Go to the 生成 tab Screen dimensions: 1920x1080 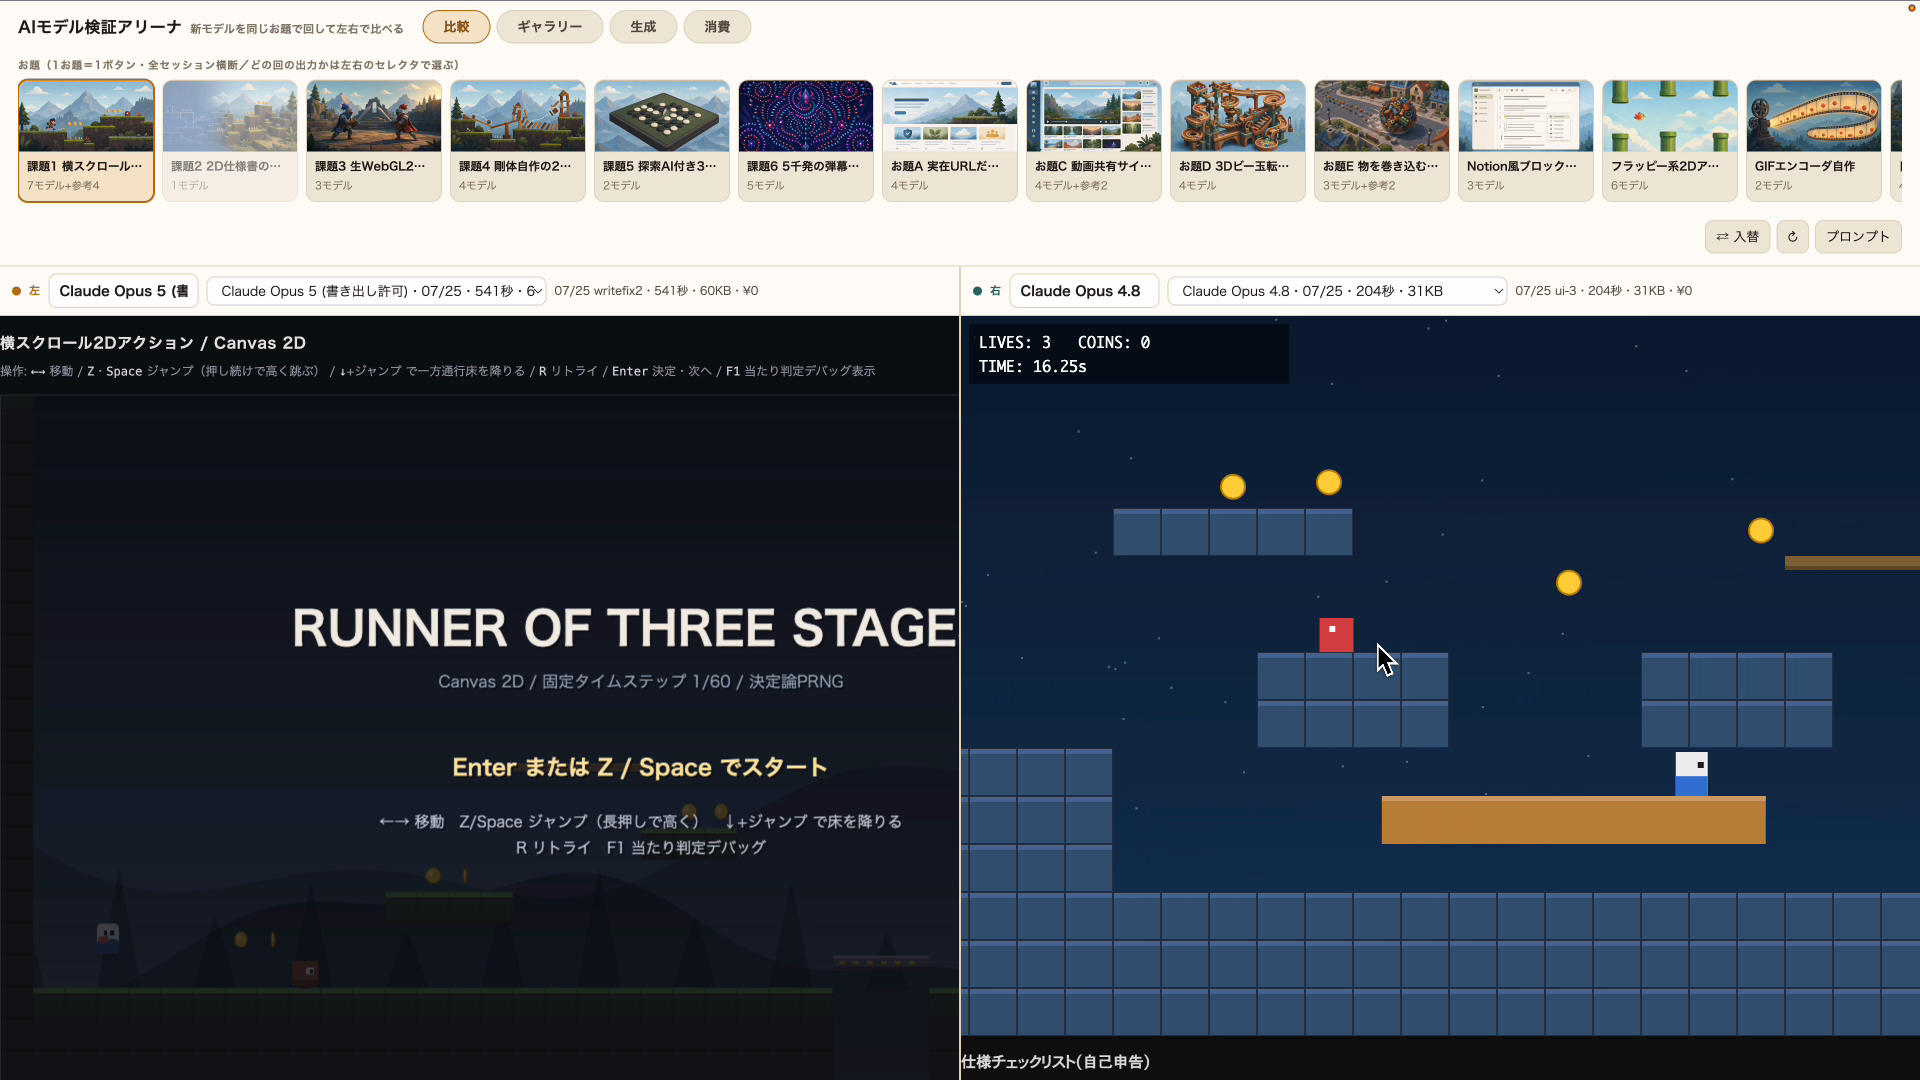point(643,27)
